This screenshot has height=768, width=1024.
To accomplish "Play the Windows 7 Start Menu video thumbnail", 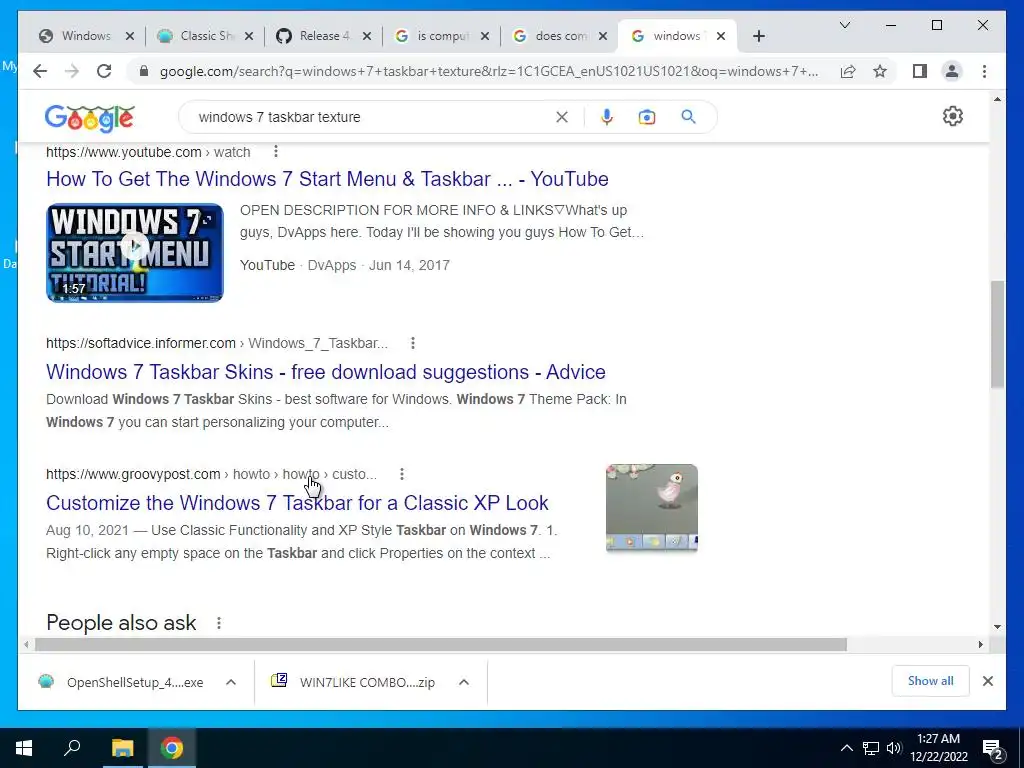I will 135,253.
